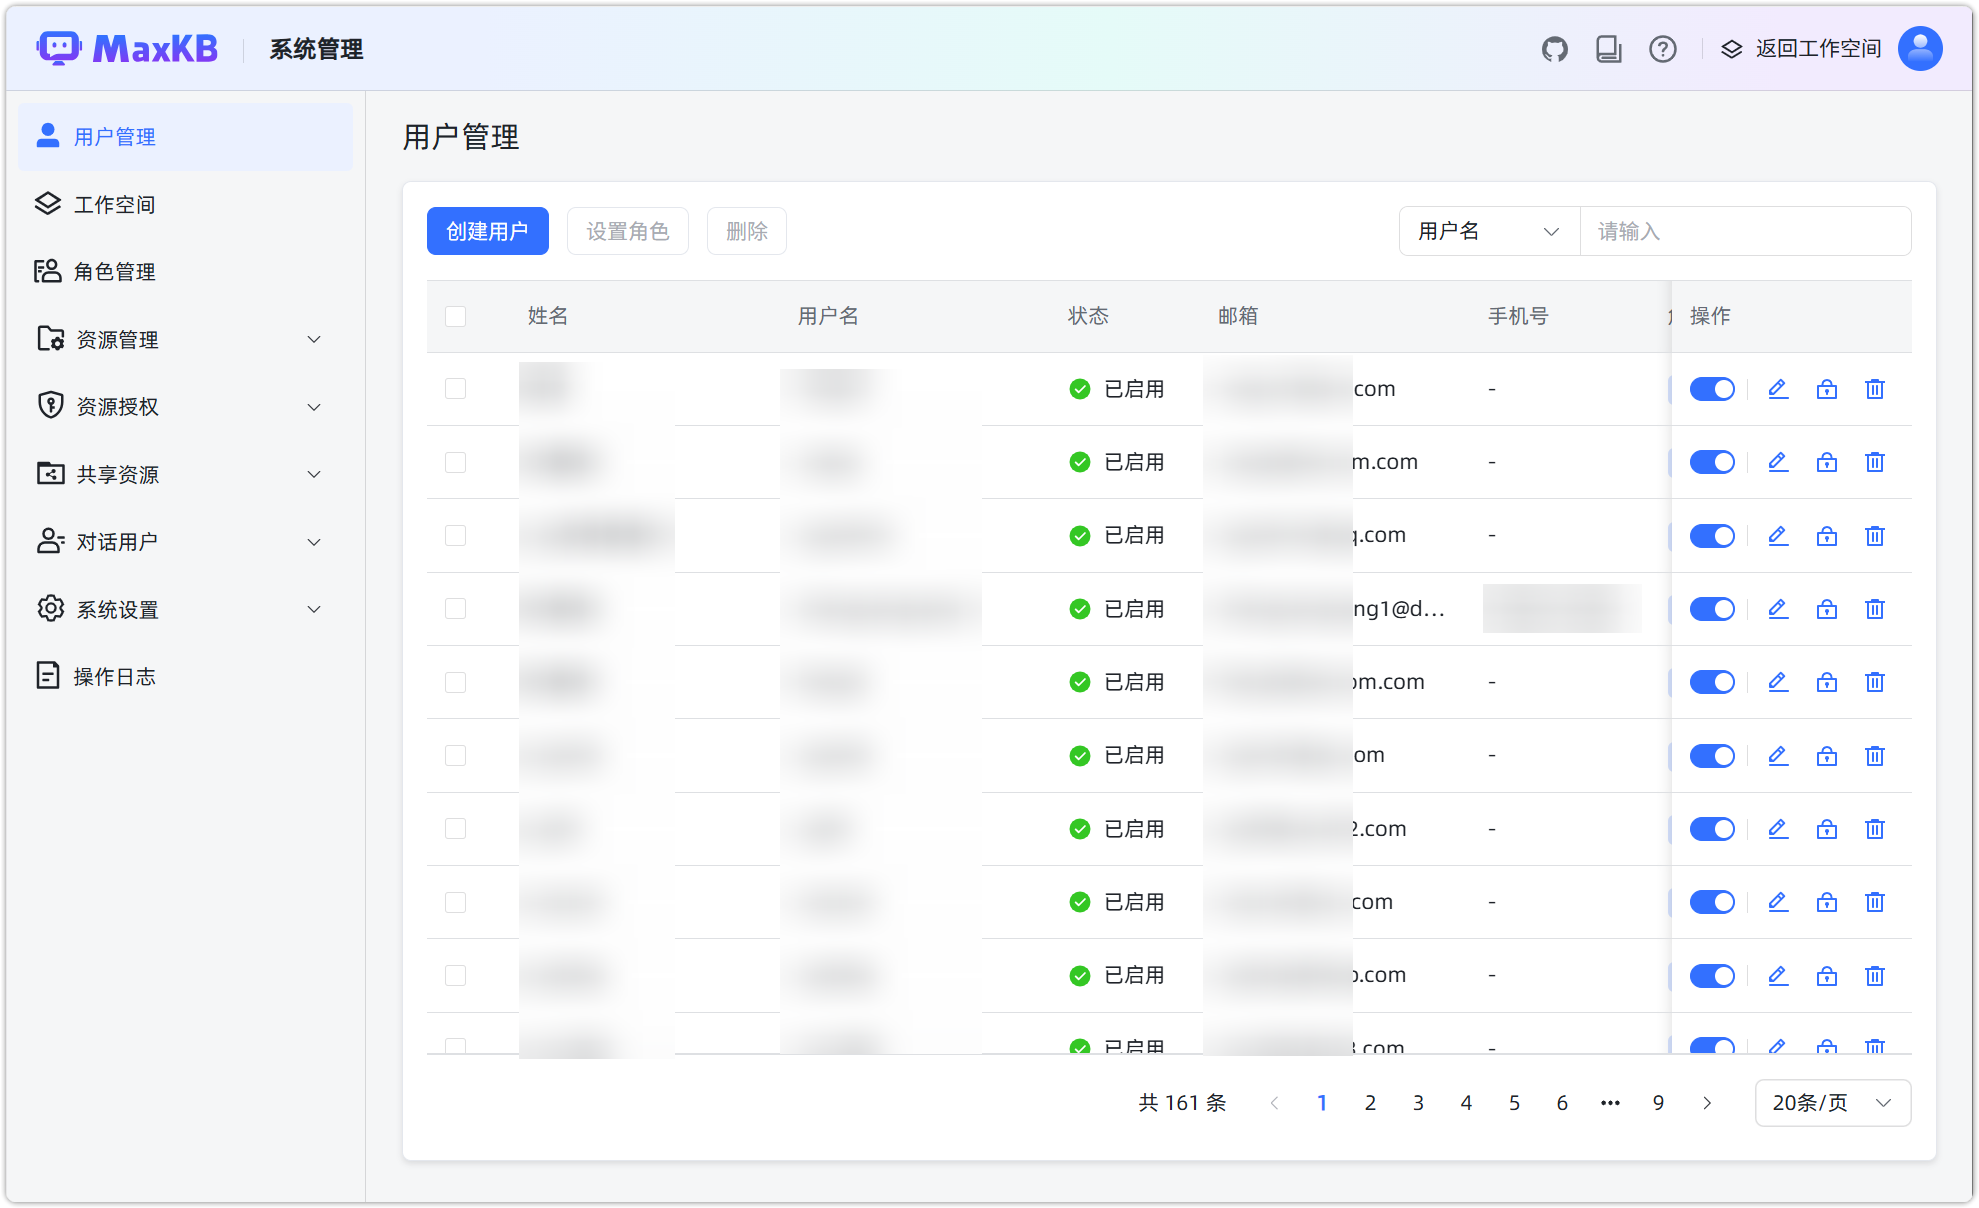Open the 用户名 search filter dropdown

tap(1488, 231)
